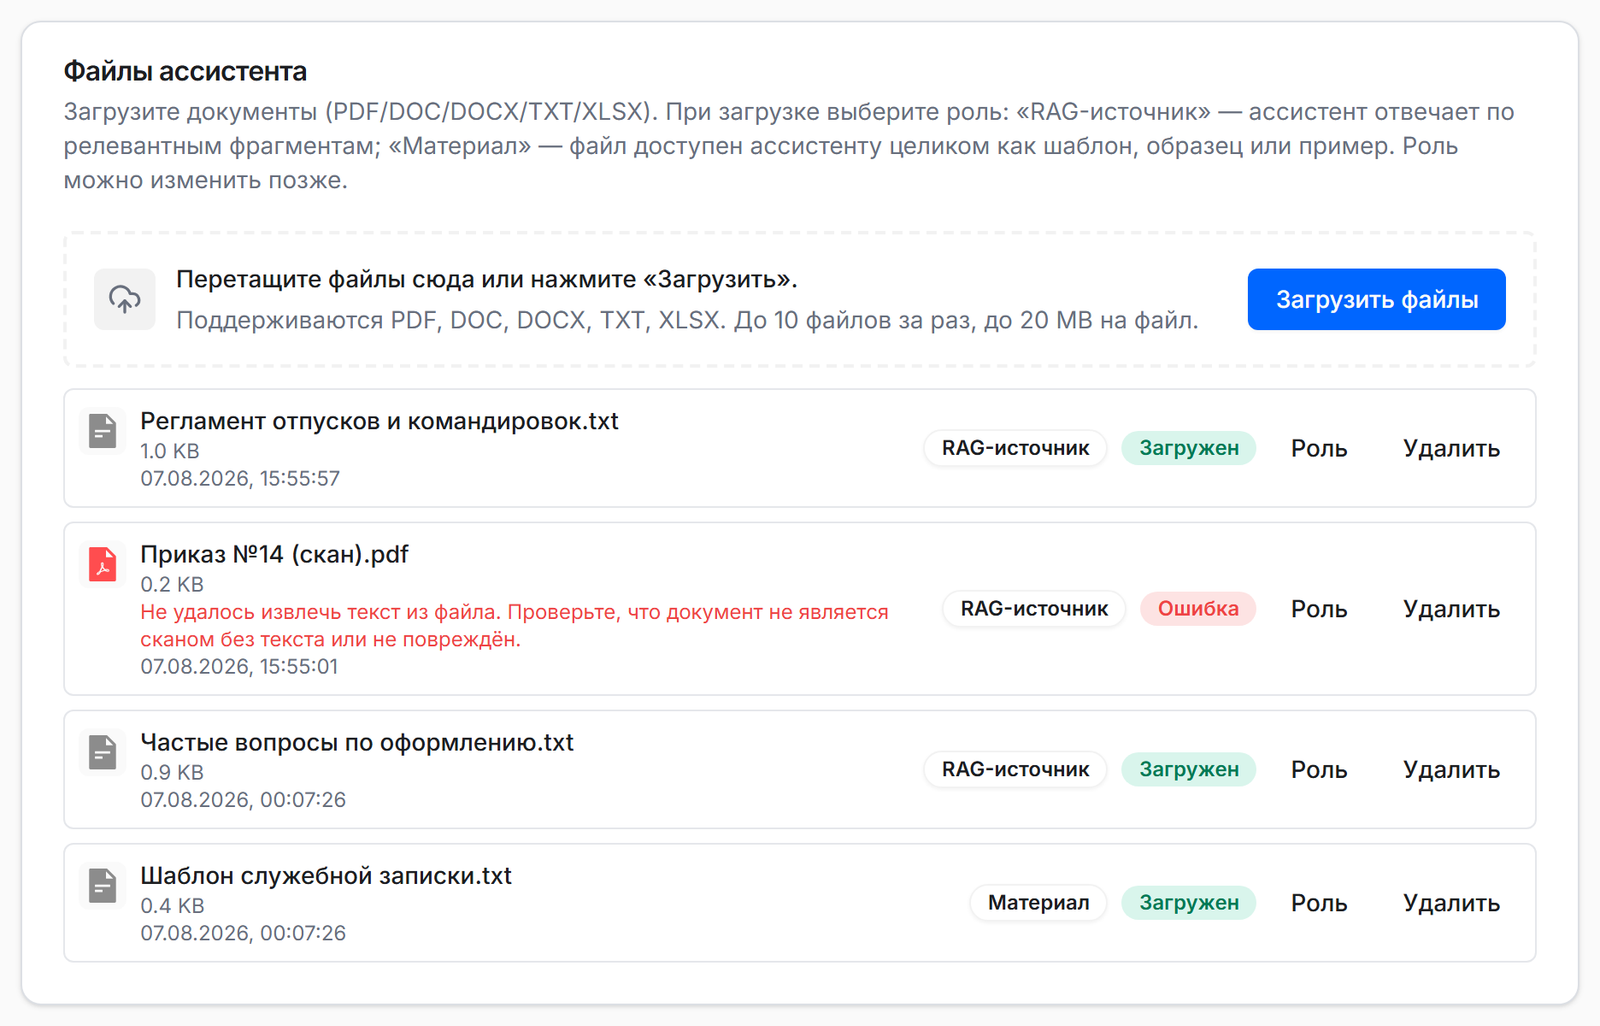Click the "Загрузить файлы" button
1600x1026 pixels.
click(x=1376, y=299)
